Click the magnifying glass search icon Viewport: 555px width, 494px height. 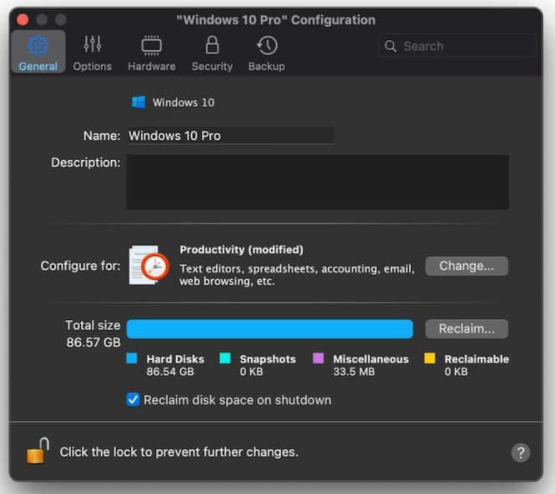coord(390,46)
